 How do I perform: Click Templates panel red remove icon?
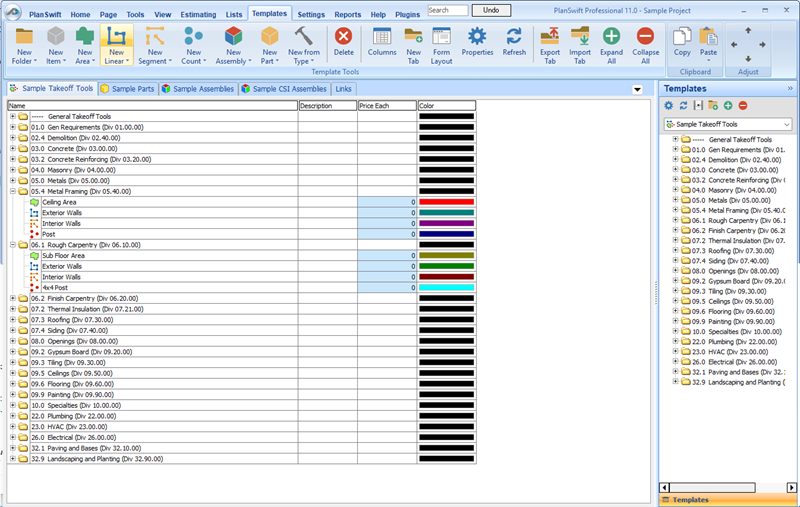(x=743, y=106)
